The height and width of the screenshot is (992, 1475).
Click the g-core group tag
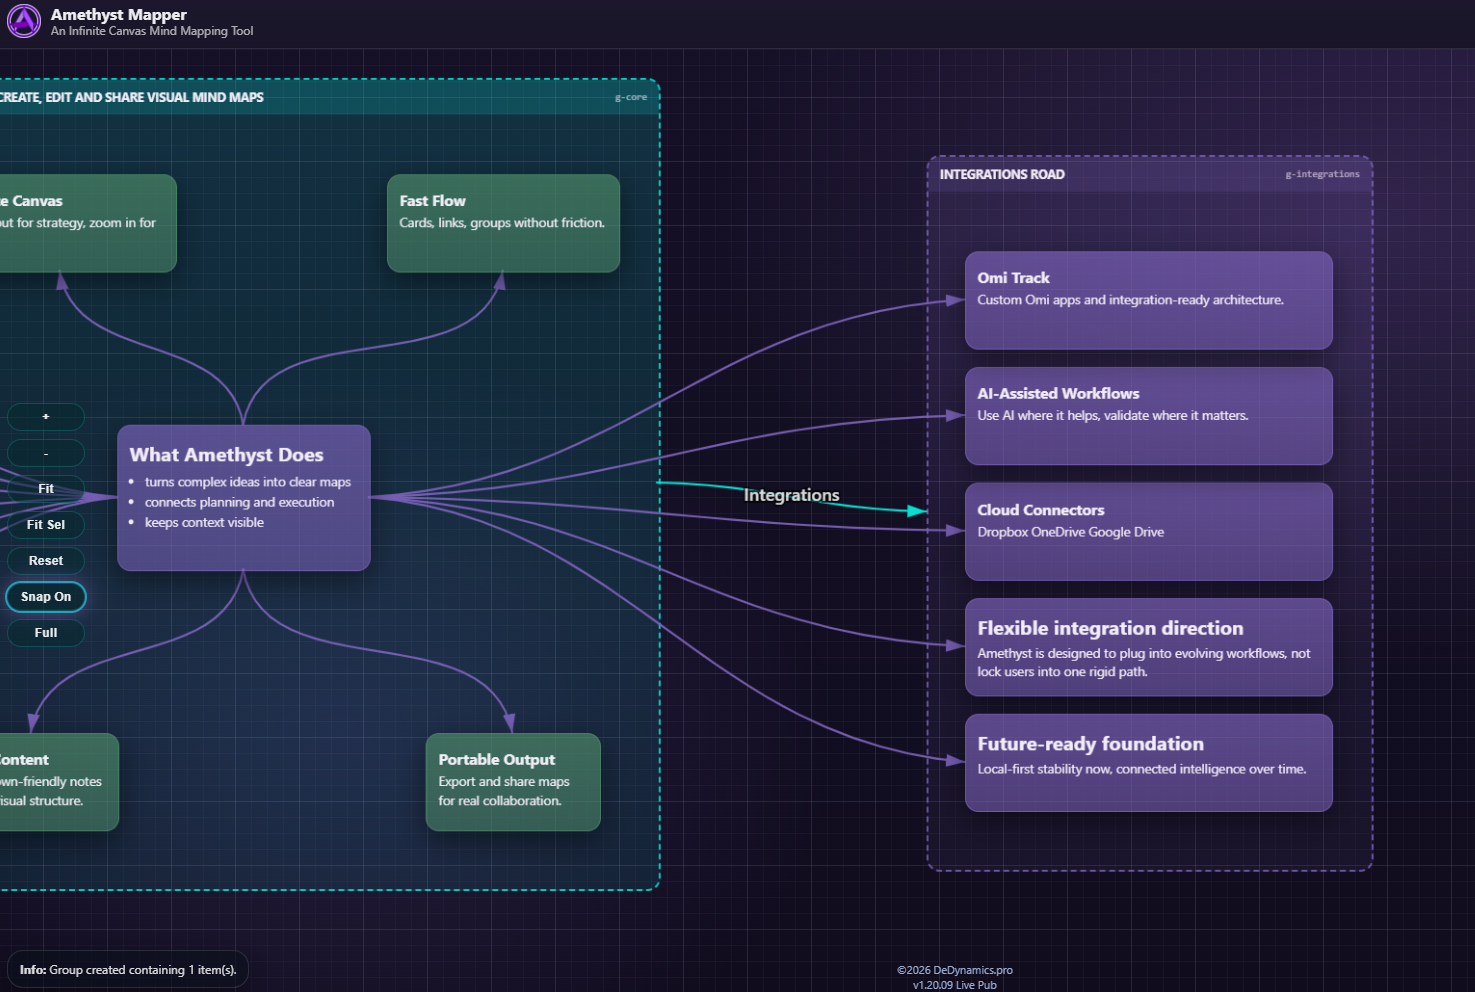630,98
